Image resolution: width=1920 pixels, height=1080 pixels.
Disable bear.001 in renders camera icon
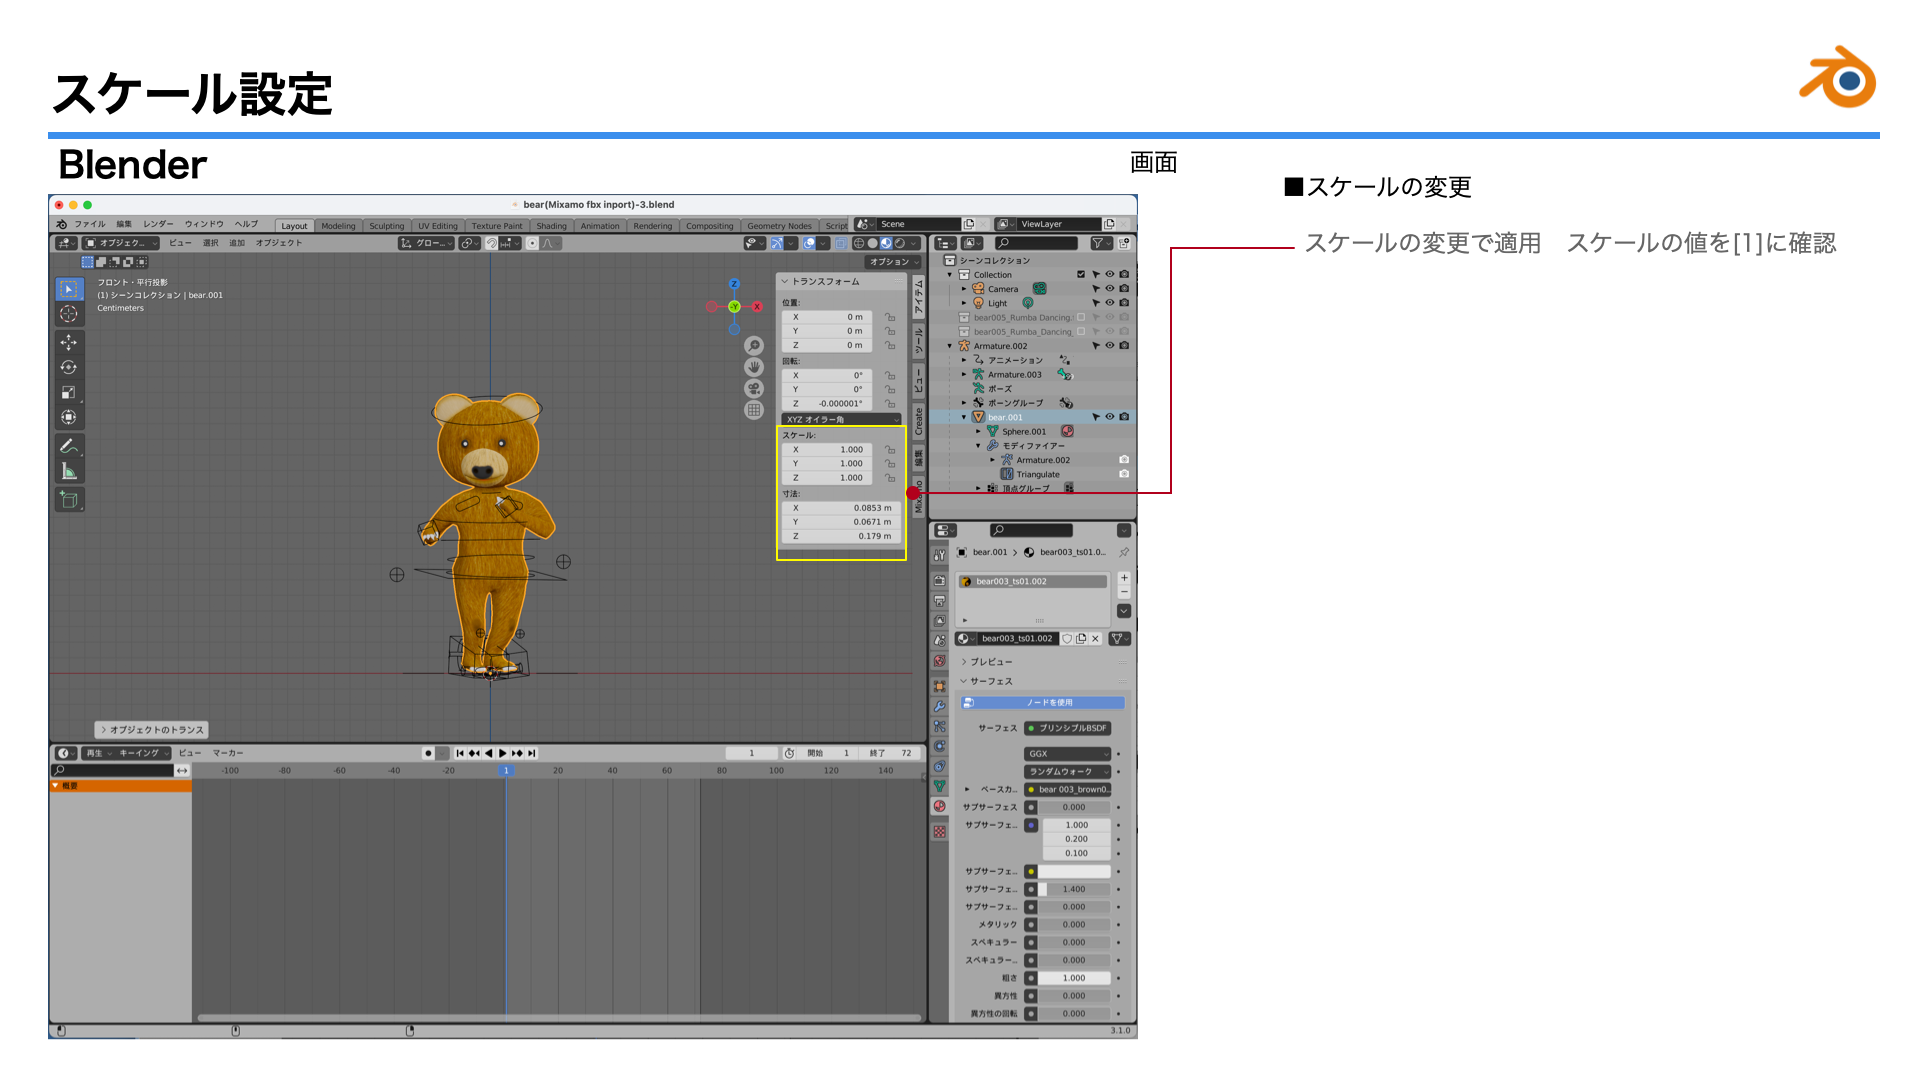coord(1124,417)
